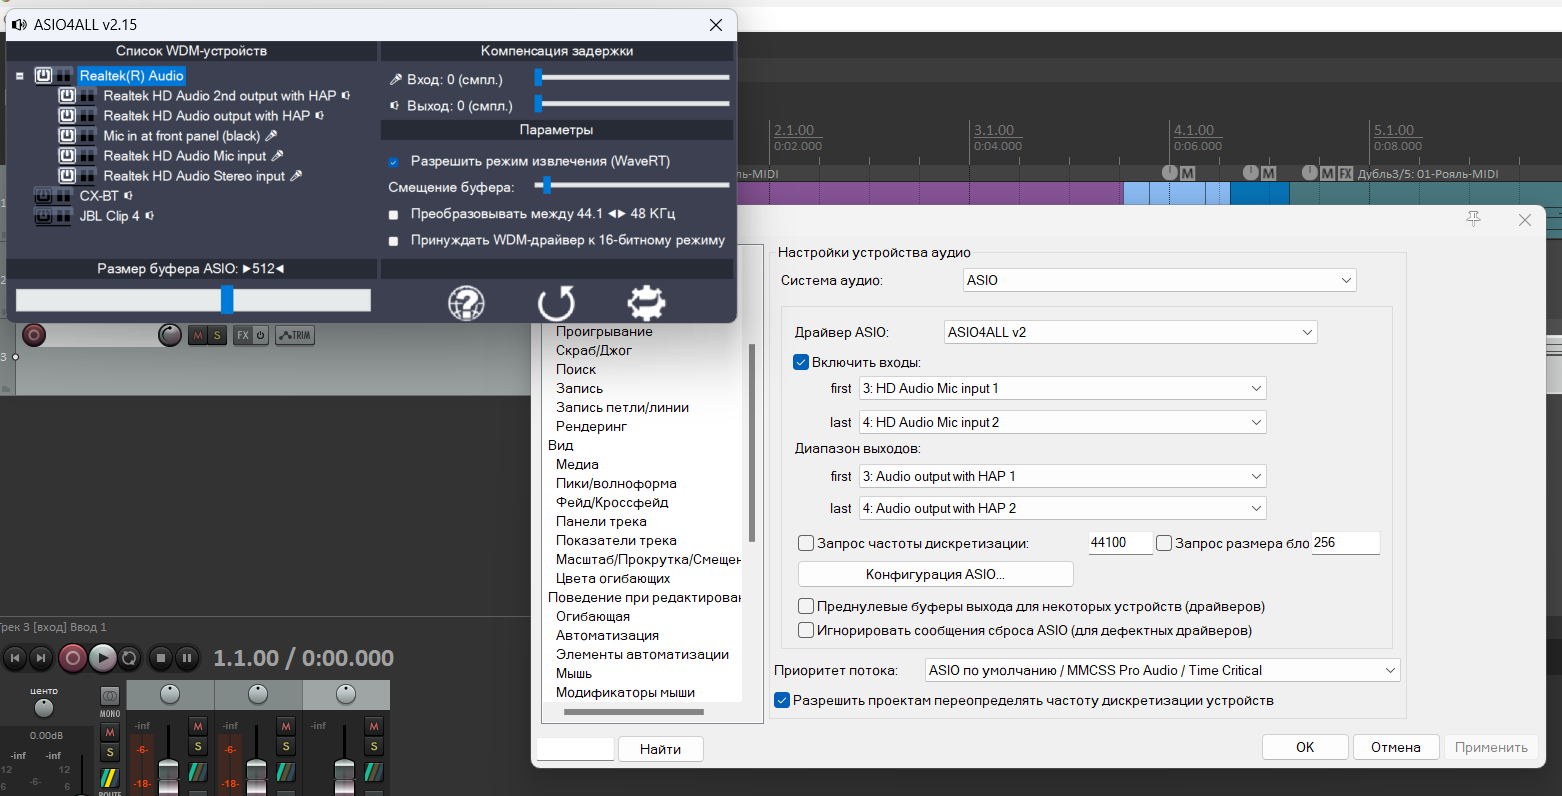This screenshot has width=1562, height=796.
Task: Click ASIO buffer size slider in ASIO4ALL
Action: pyautogui.click(x=193, y=299)
